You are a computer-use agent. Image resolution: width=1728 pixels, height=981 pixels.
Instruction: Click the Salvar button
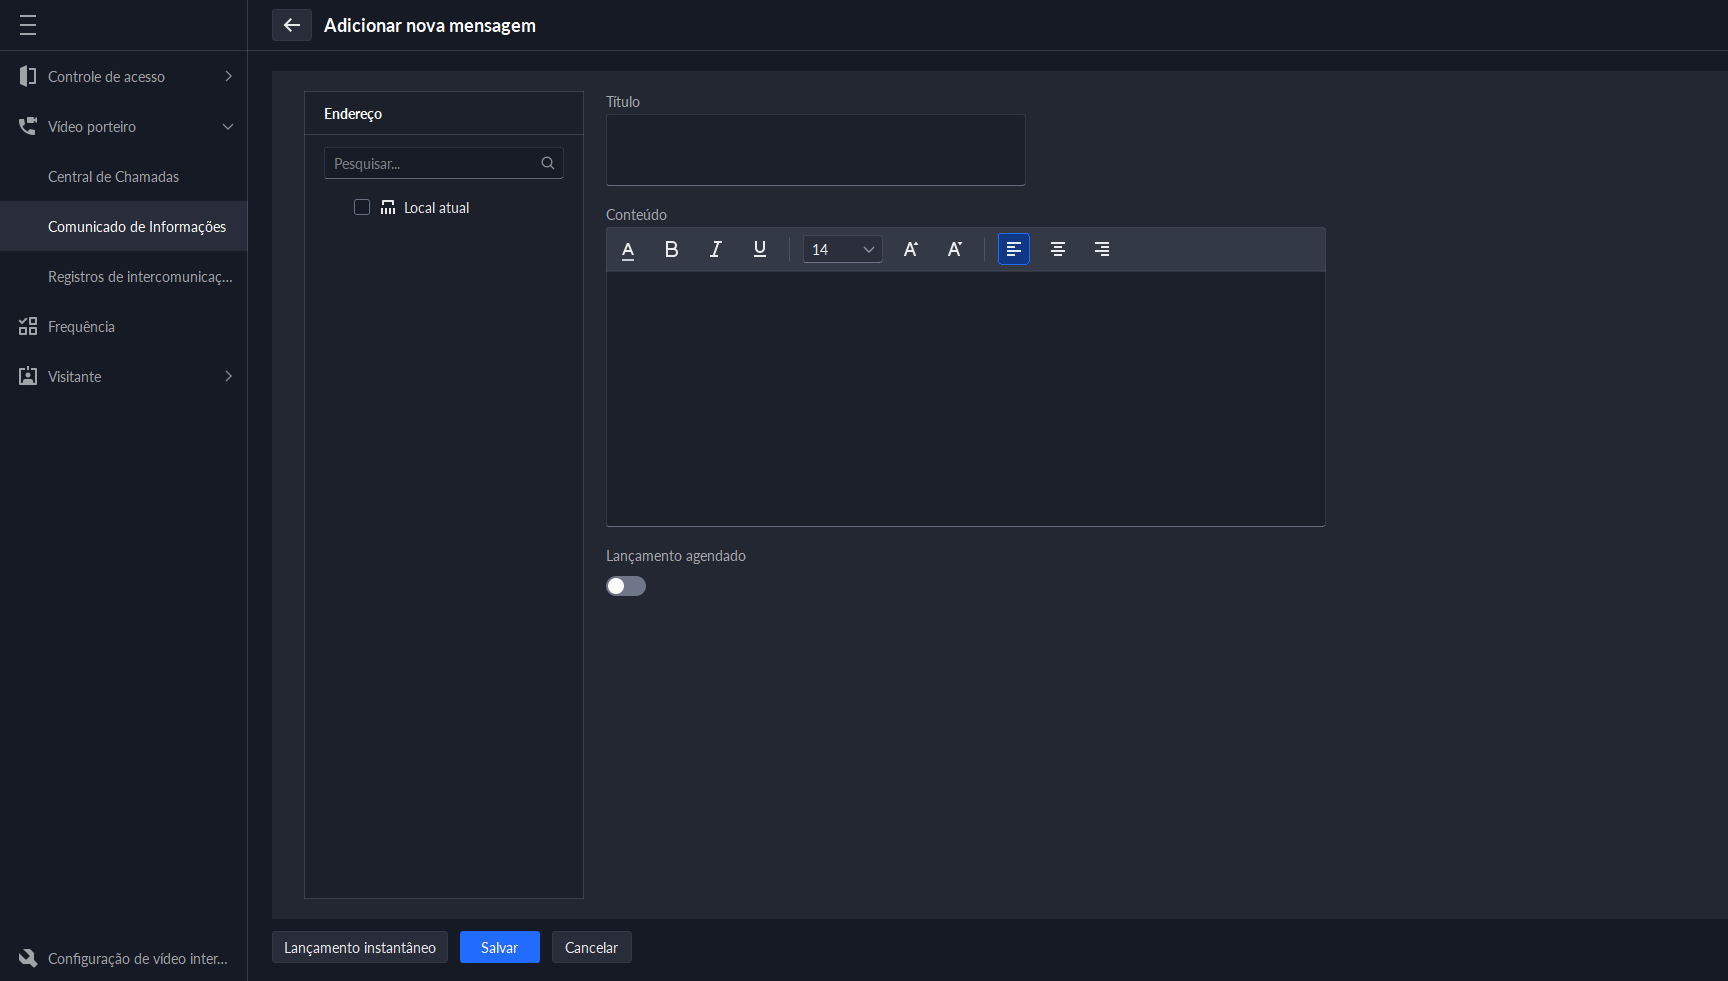(x=499, y=948)
